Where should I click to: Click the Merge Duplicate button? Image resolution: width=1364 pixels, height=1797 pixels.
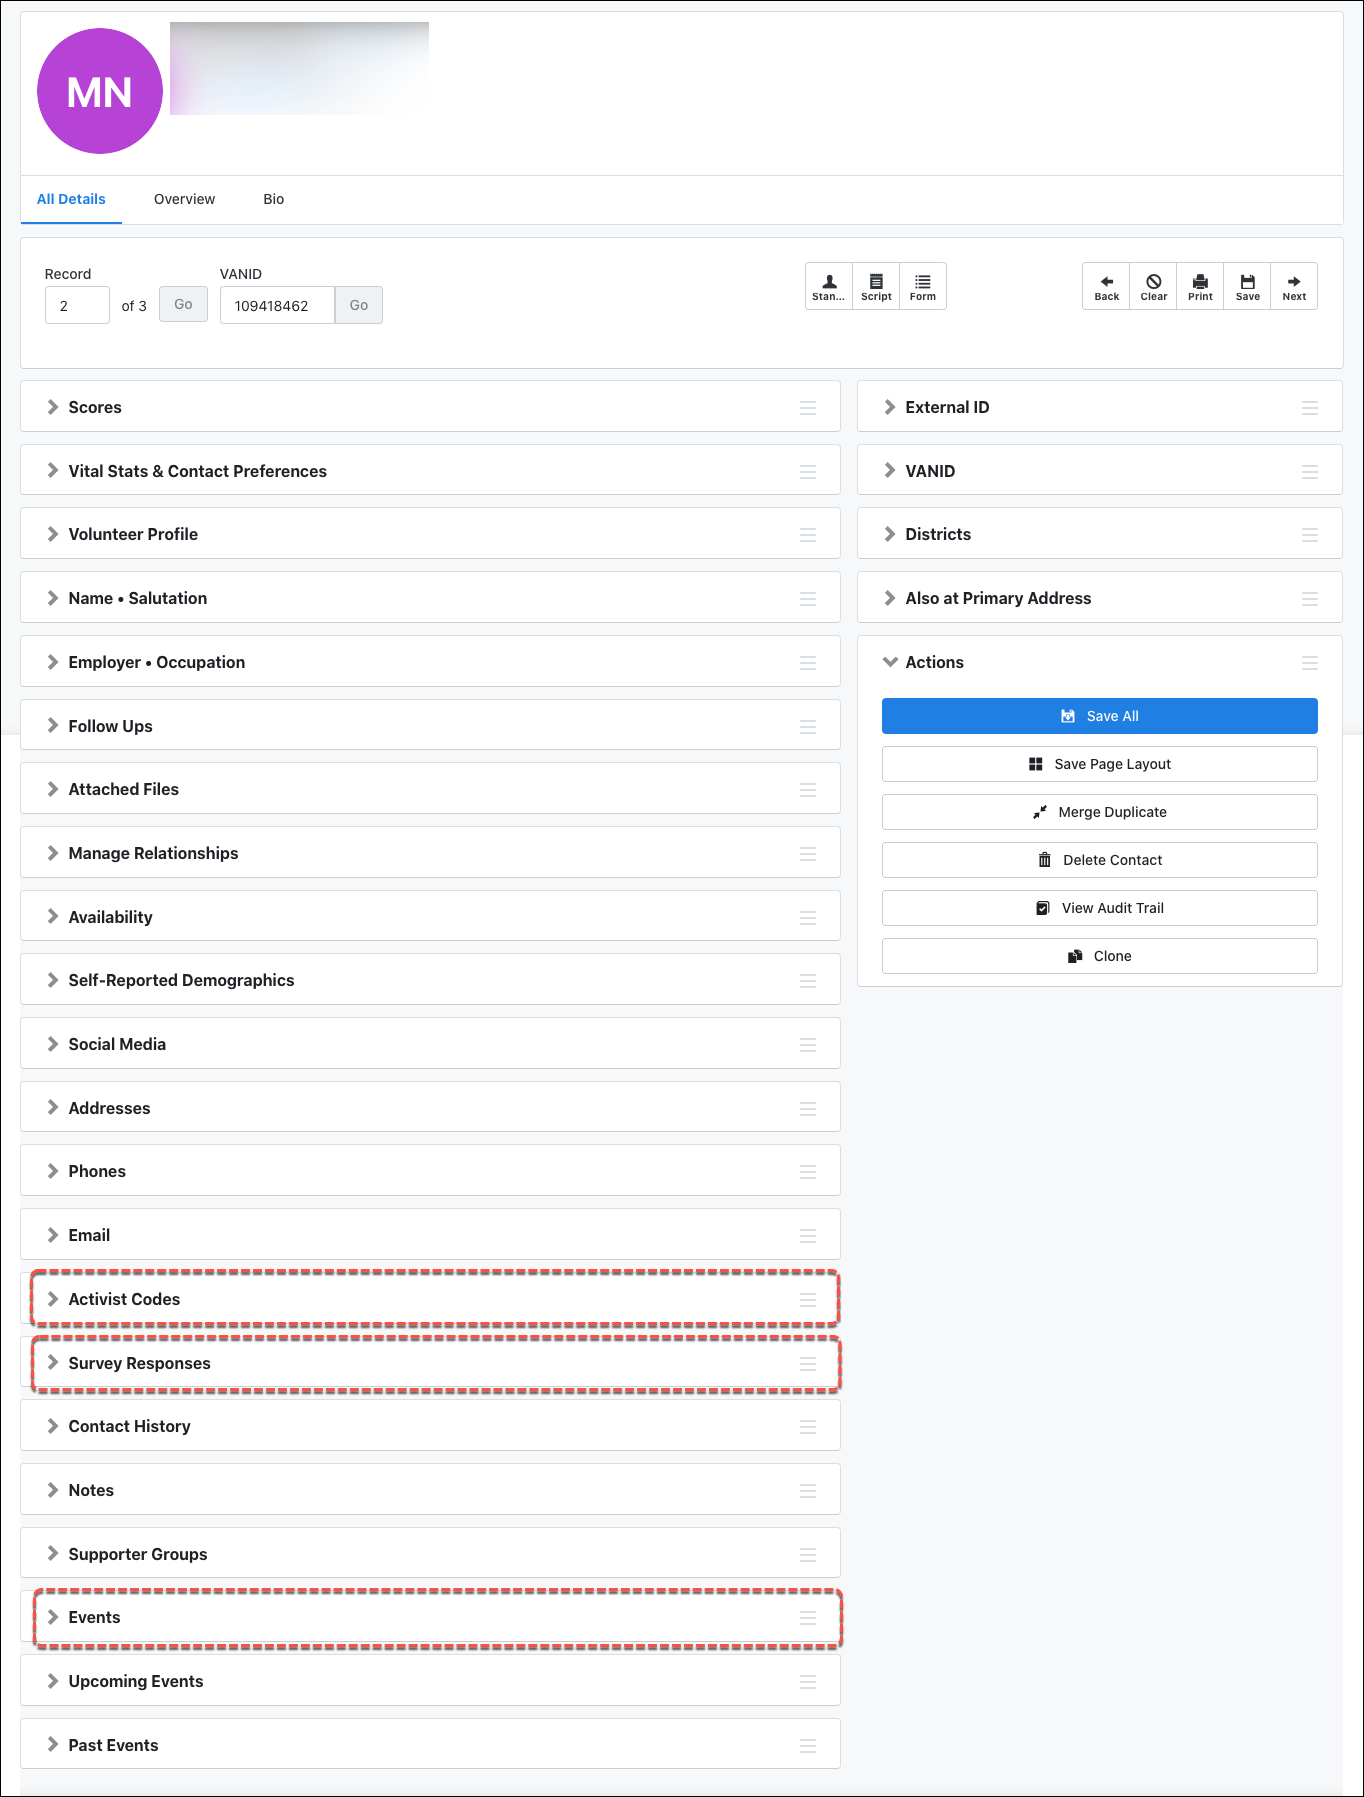[1100, 812]
